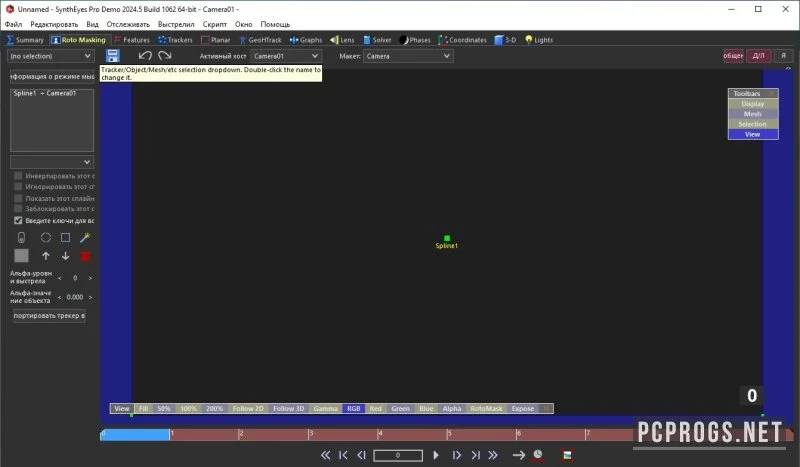
Task: Open the Lights room
Action: pyautogui.click(x=539, y=40)
